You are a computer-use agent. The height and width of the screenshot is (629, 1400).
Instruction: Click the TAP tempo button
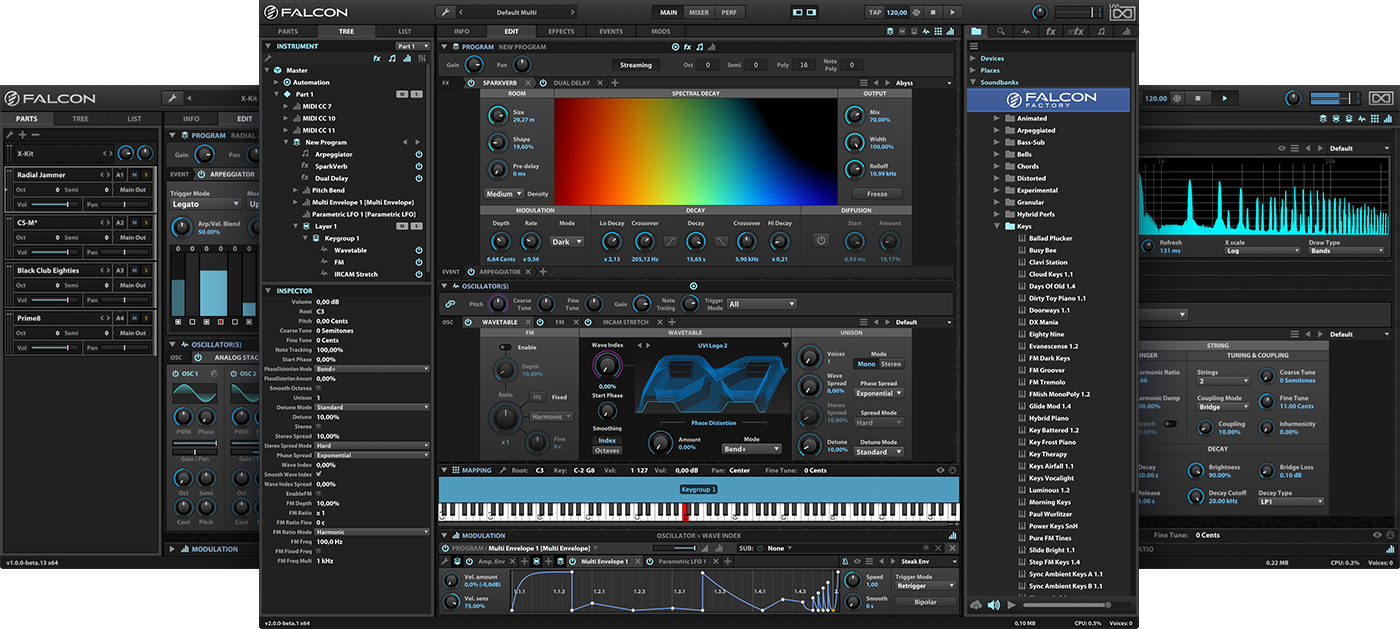[x=874, y=12]
